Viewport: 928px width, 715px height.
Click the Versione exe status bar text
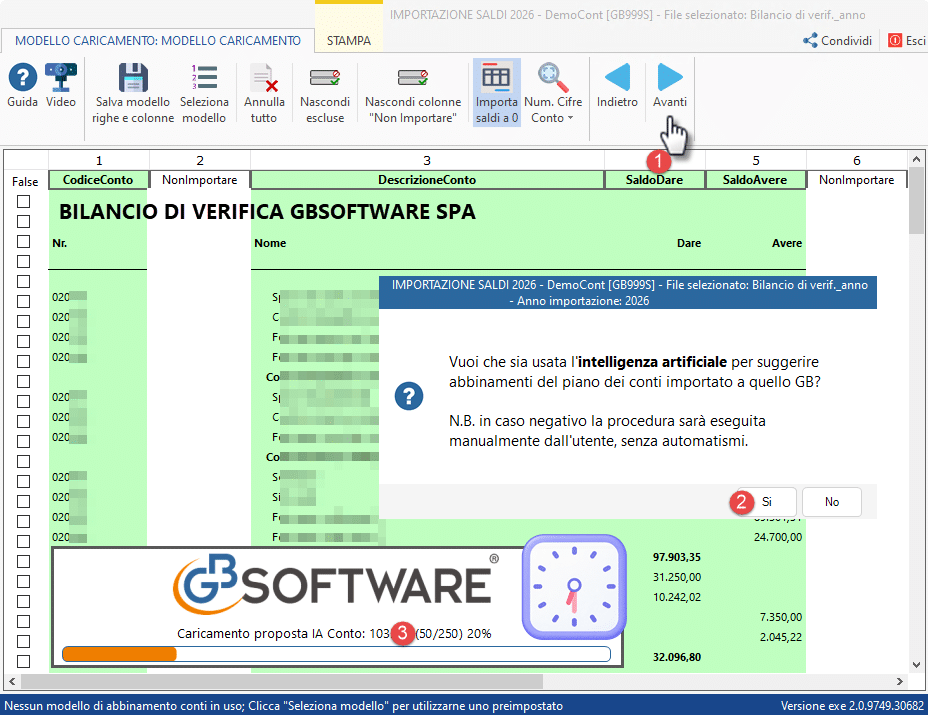click(x=852, y=706)
